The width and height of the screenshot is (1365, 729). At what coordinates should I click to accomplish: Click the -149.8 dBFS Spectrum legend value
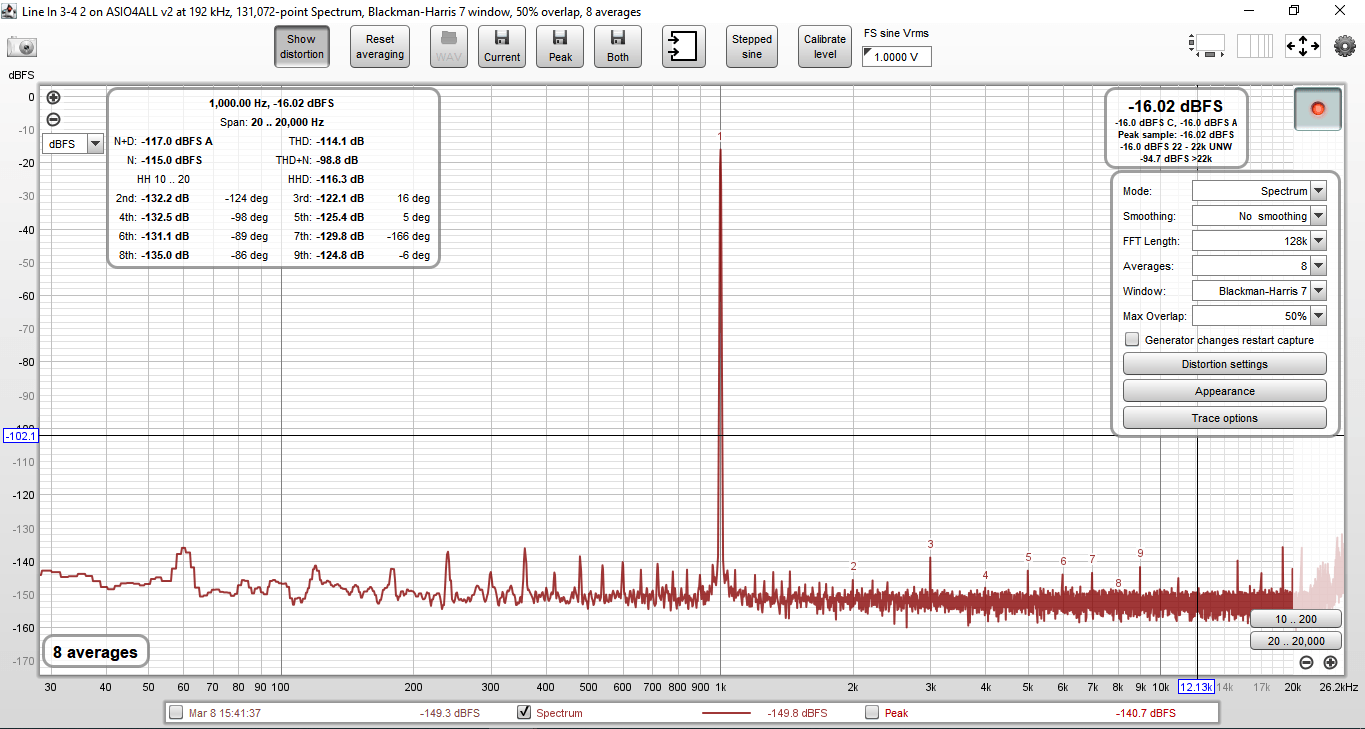coord(797,713)
